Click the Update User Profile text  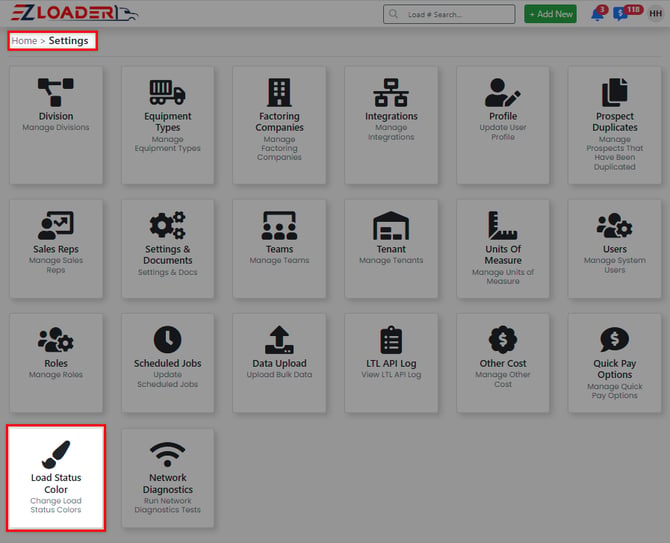click(x=502, y=132)
